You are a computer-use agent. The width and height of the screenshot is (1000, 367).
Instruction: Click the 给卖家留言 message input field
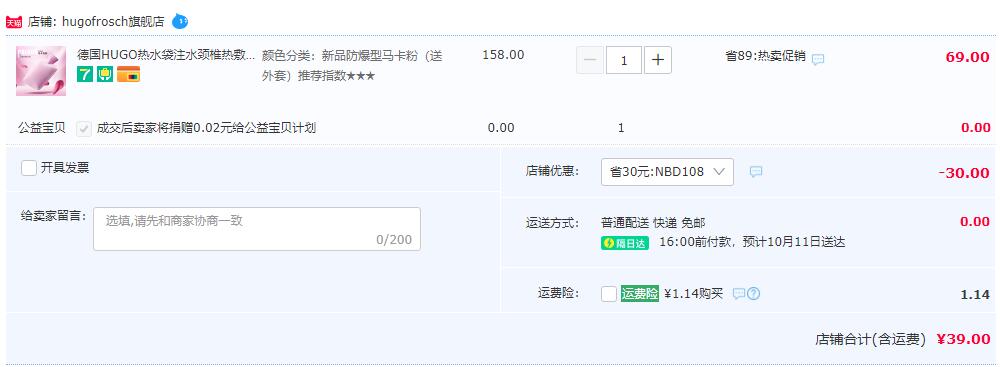pyautogui.click(x=257, y=228)
